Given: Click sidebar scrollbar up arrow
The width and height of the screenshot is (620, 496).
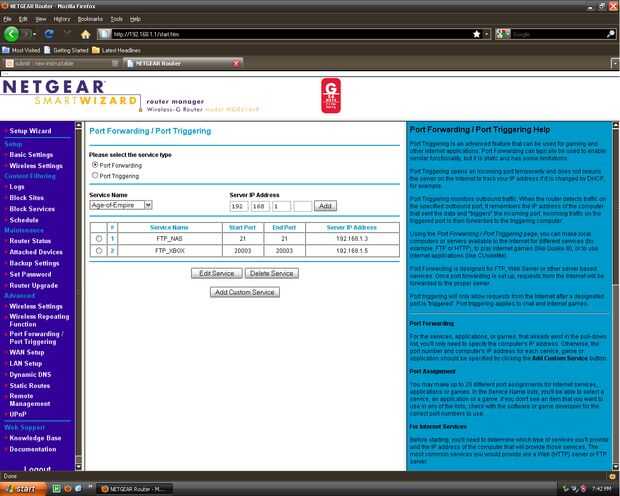Looking at the screenshot, I should tap(78, 125).
